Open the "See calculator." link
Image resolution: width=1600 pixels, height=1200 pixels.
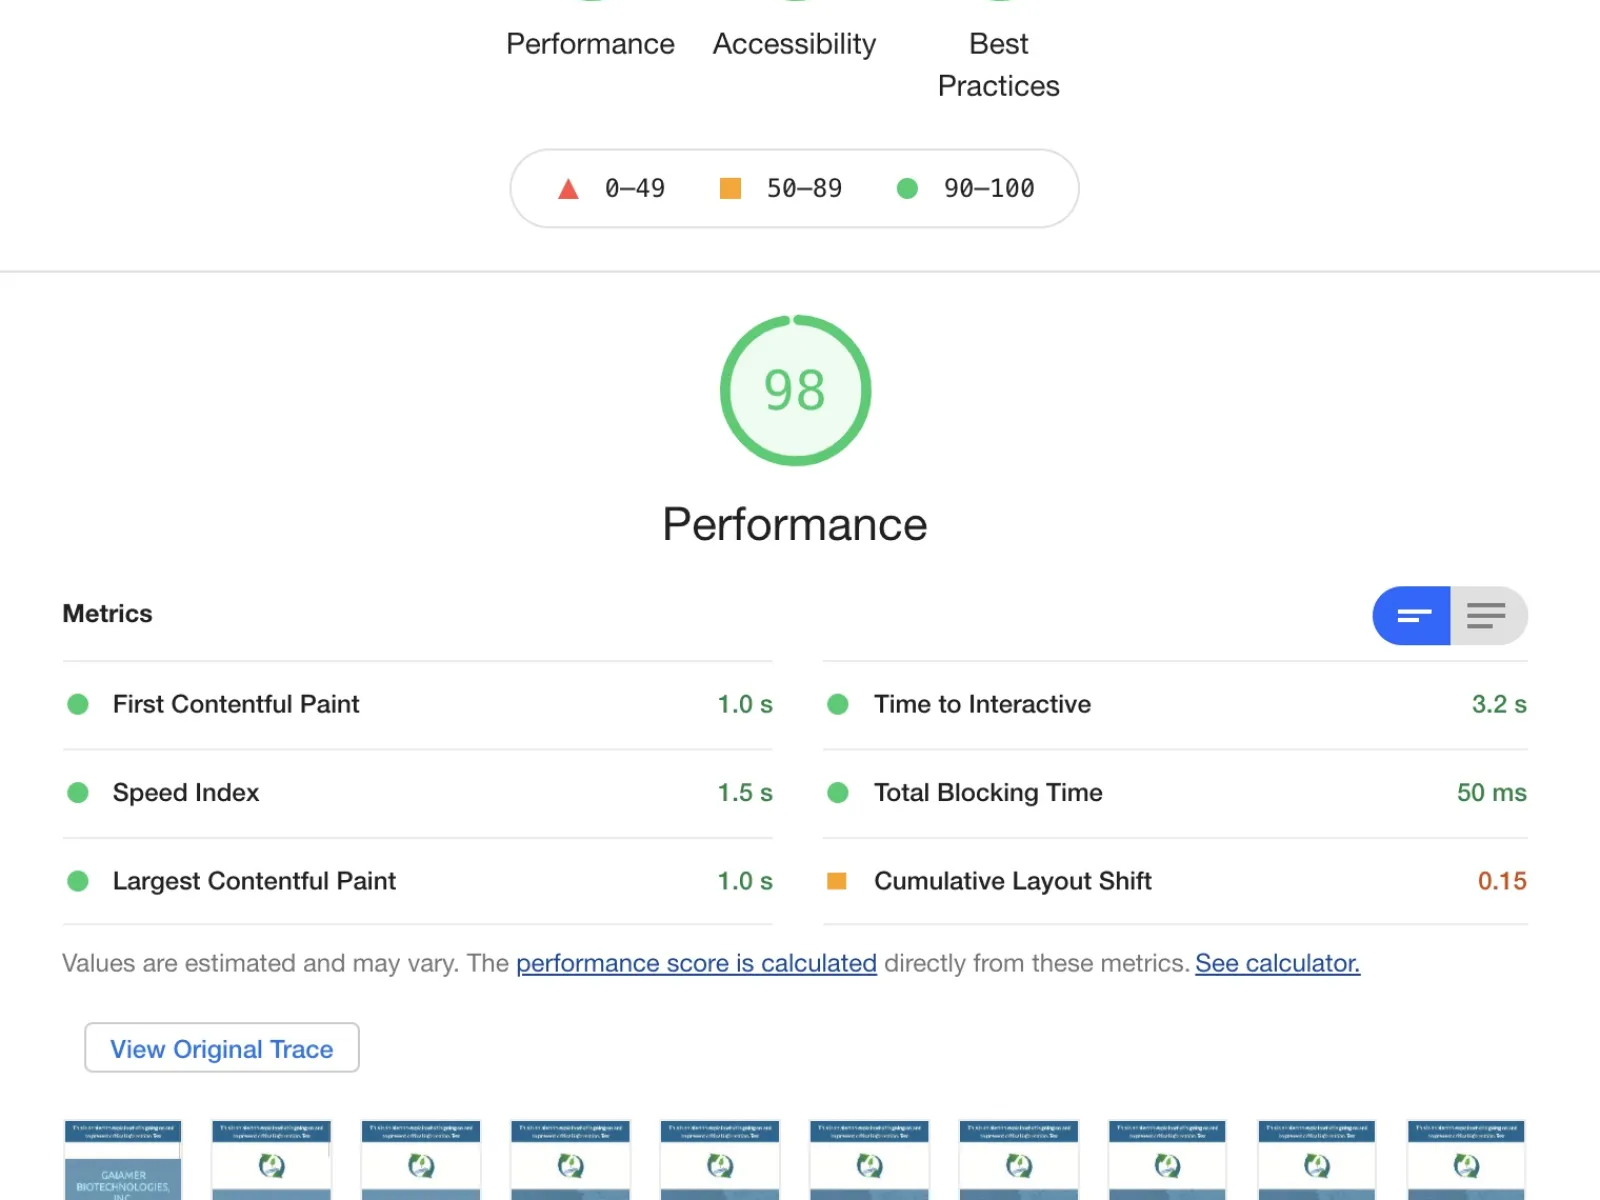coord(1277,963)
